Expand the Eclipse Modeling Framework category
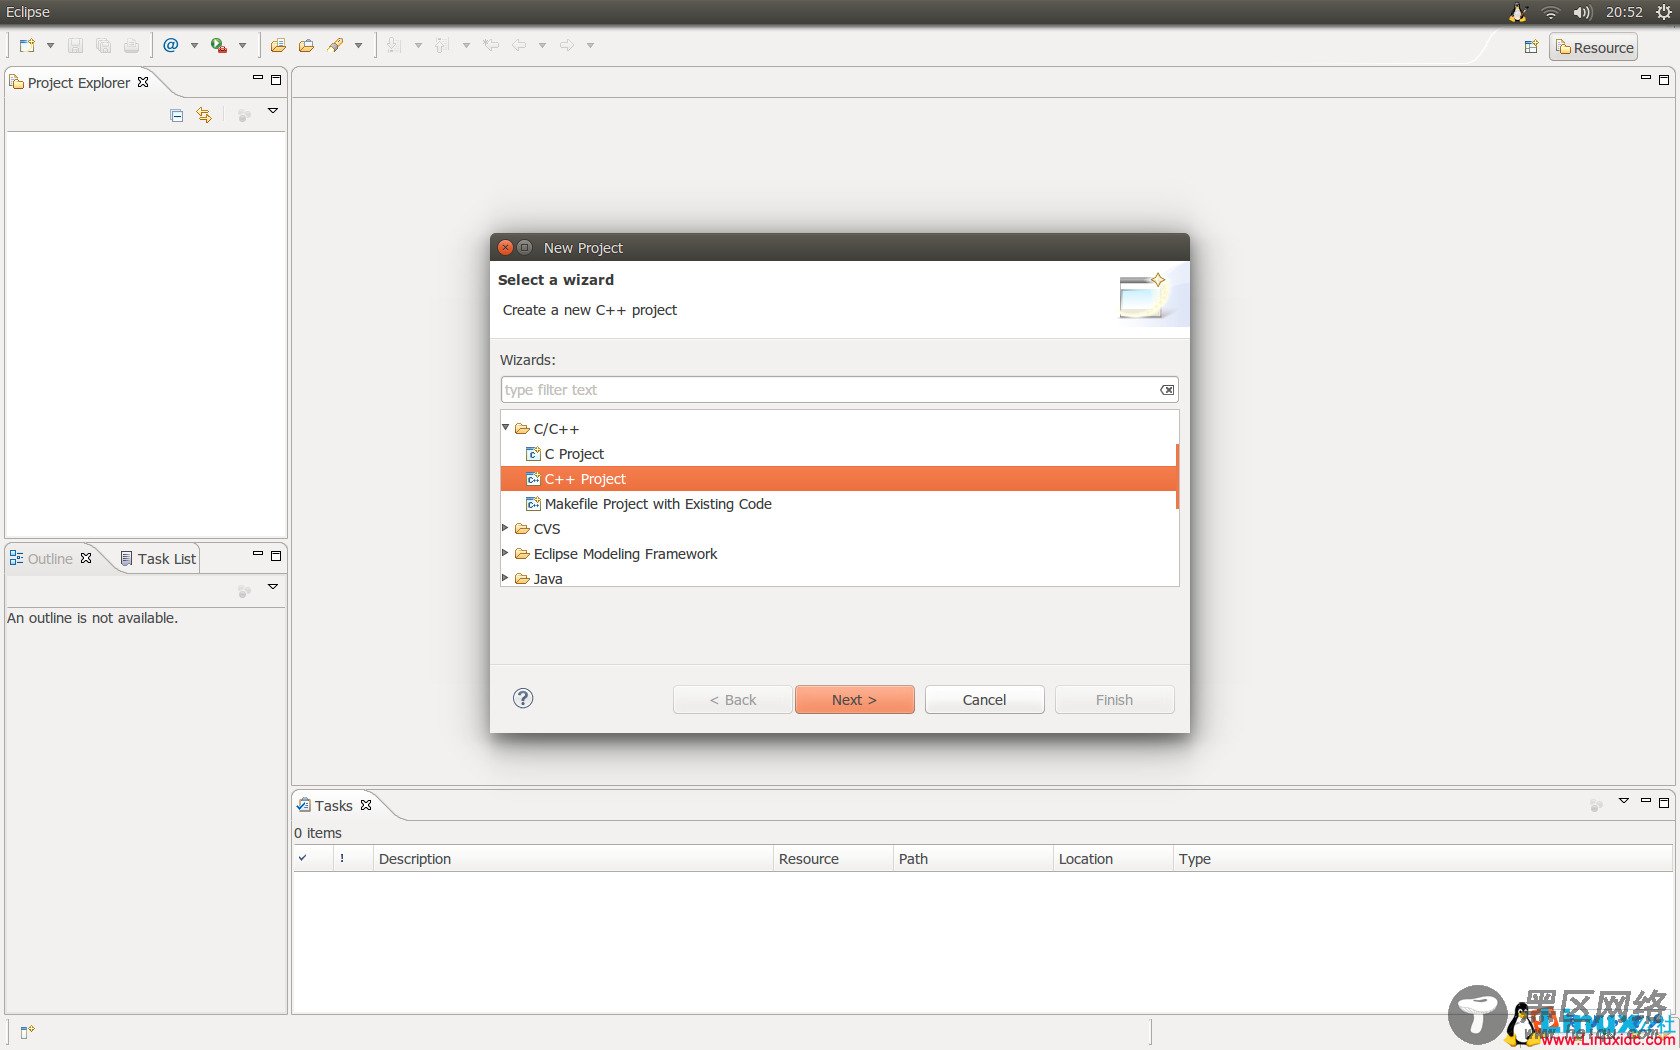Image resolution: width=1680 pixels, height=1050 pixels. click(505, 553)
